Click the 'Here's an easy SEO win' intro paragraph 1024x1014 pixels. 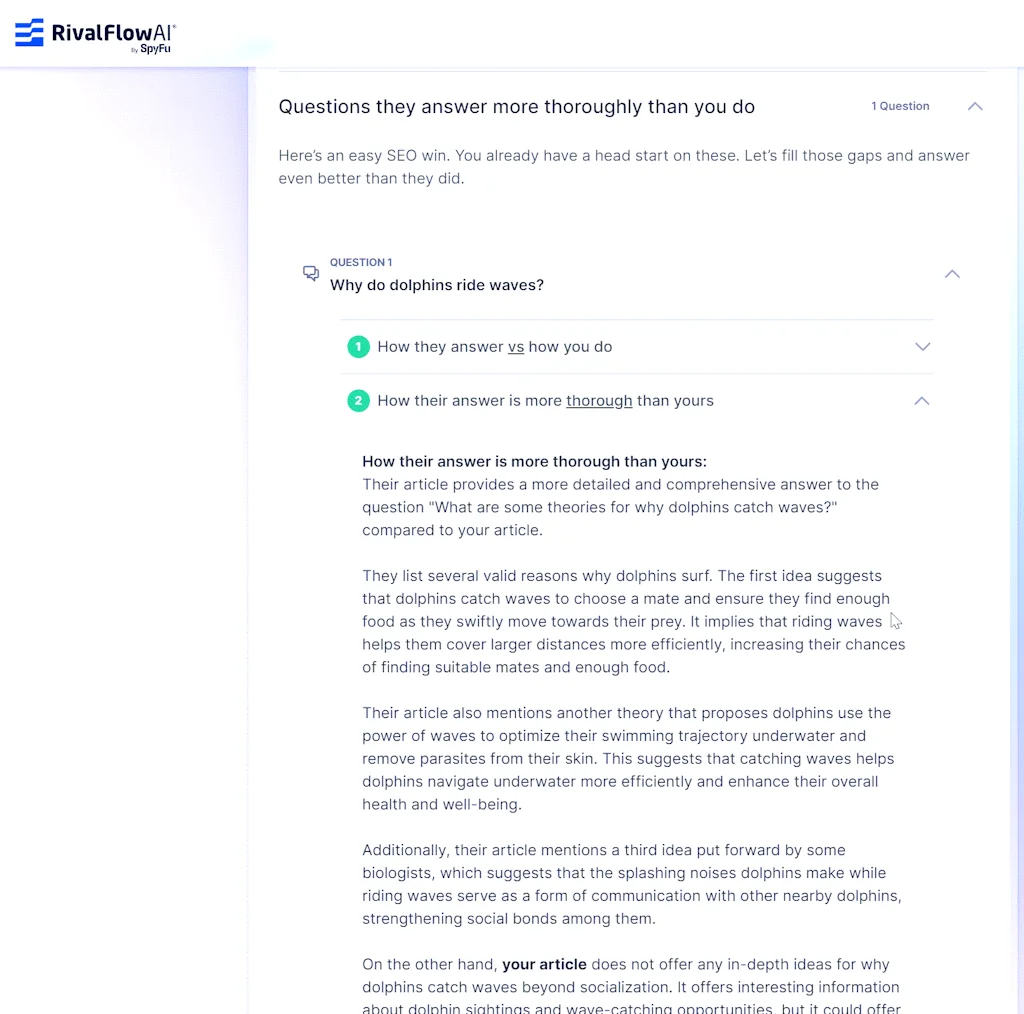pos(624,167)
